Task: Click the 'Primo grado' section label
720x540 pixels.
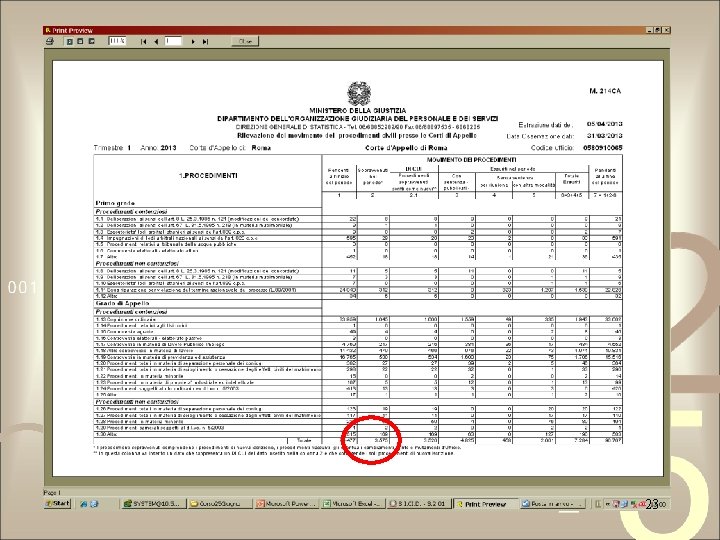Action: tap(115, 203)
